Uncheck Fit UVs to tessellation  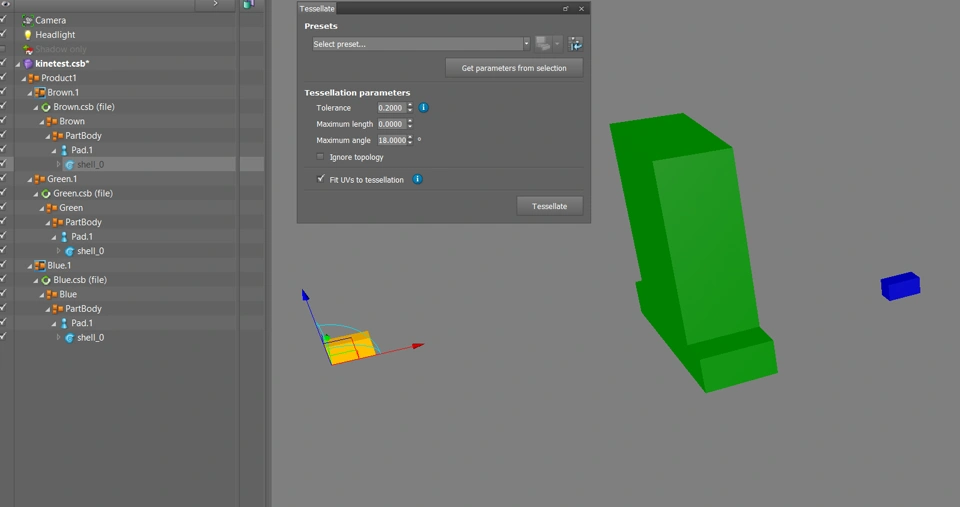click(x=321, y=180)
